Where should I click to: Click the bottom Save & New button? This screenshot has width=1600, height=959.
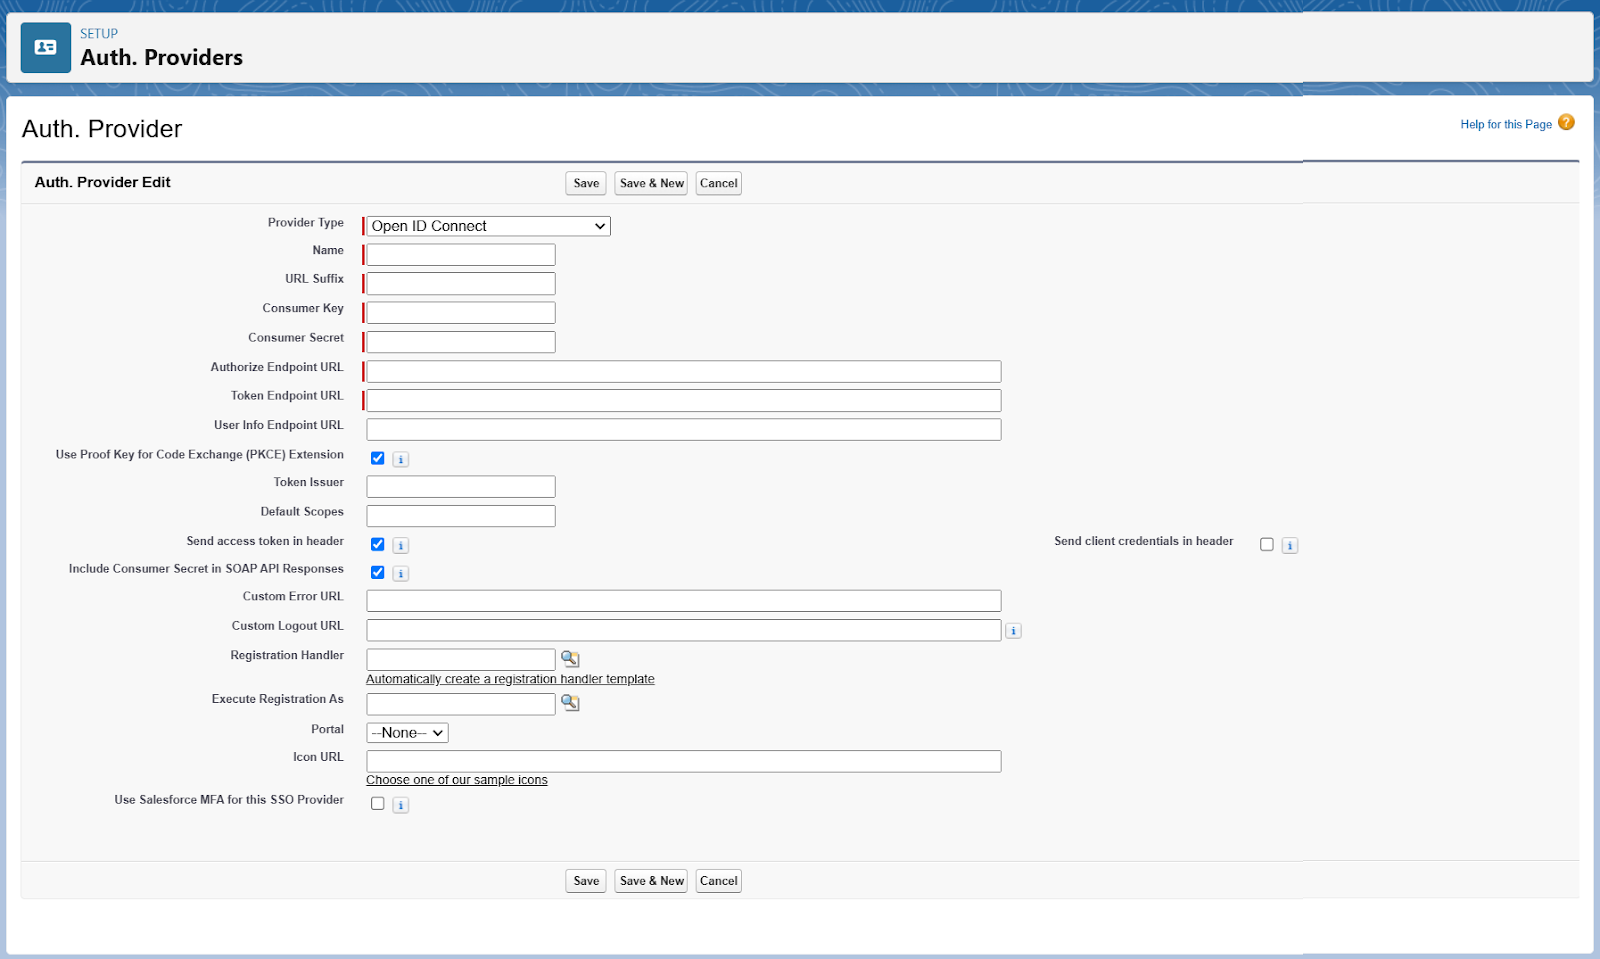point(651,881)
